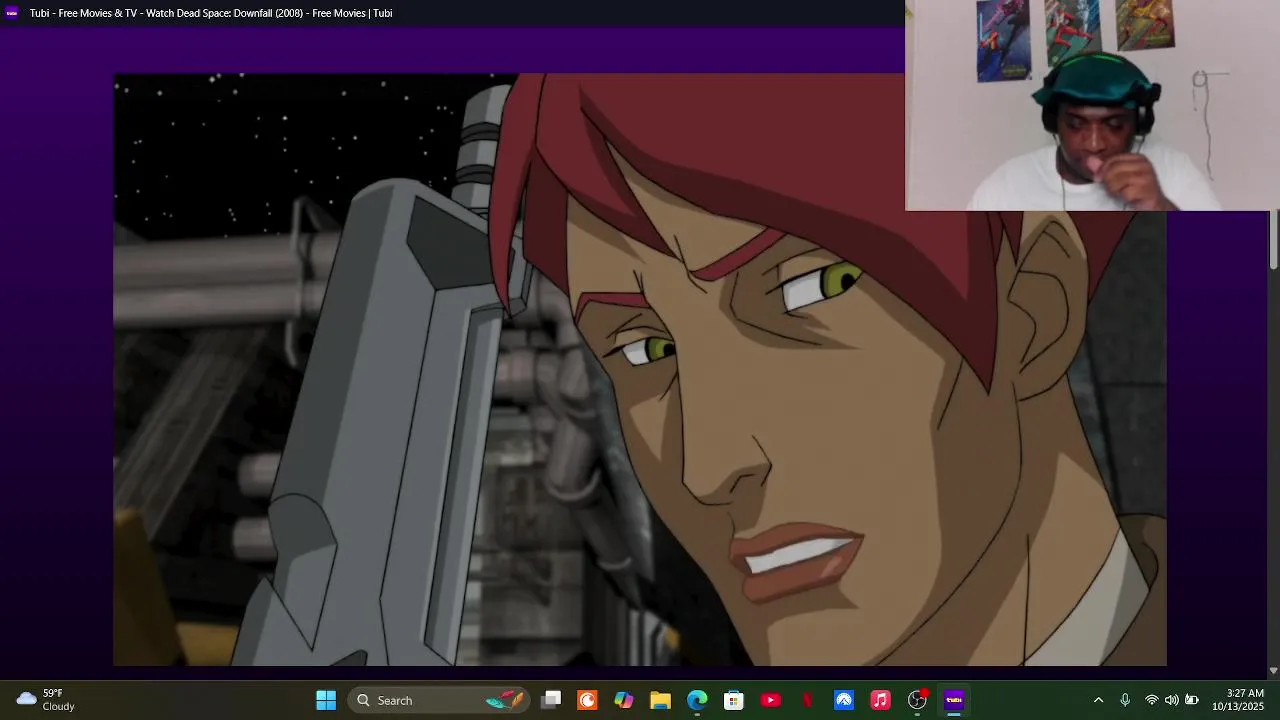Launch the YouTube app from taskbar
This screenshot has width=1280, height=720.
[770, 700]
